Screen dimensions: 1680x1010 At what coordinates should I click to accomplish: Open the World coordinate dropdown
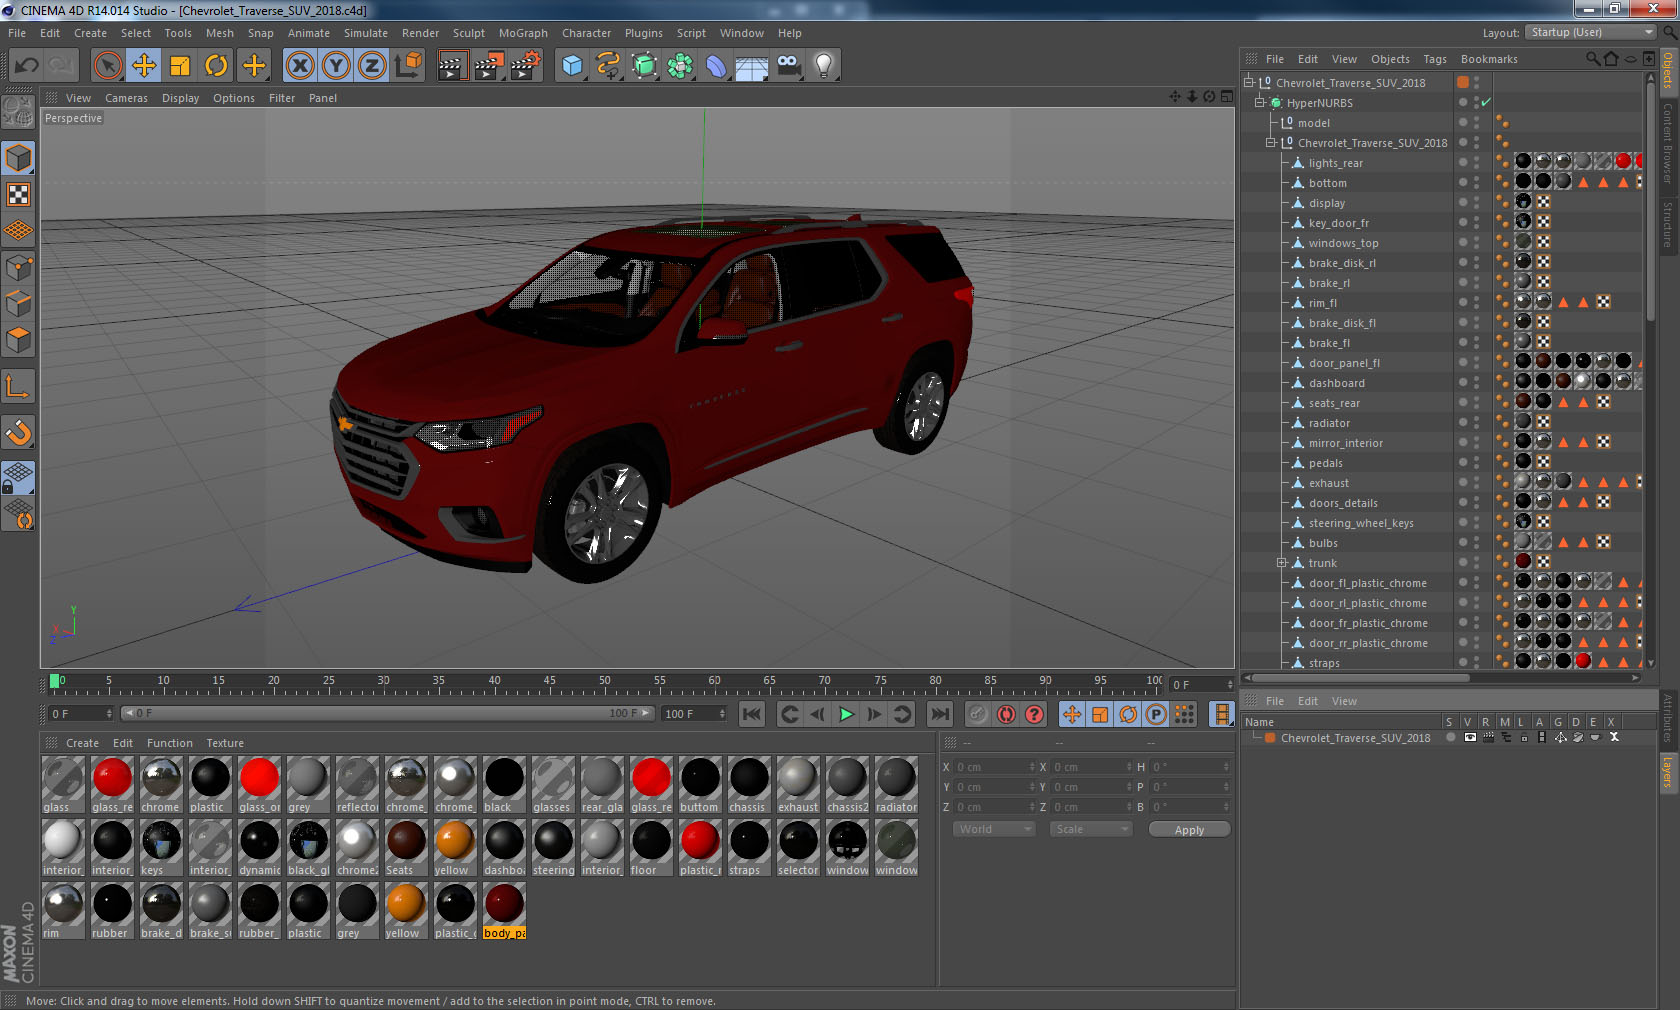click(x=992, y=829)
